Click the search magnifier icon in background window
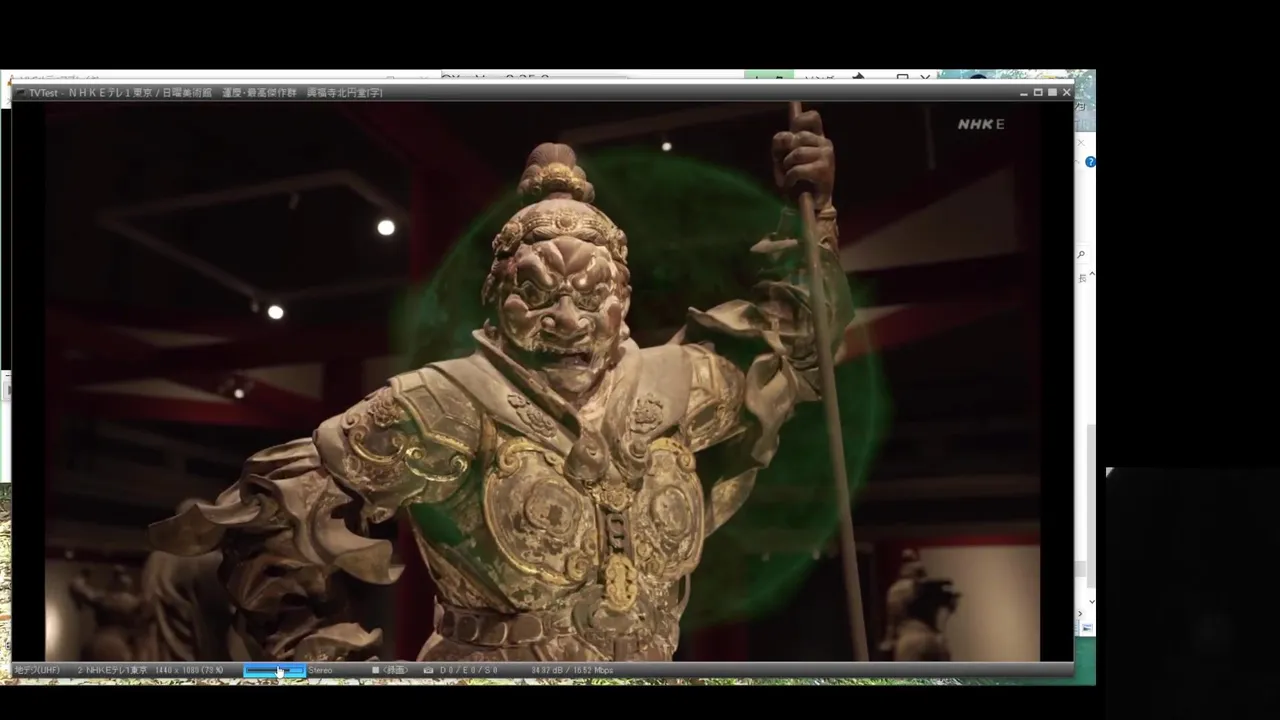 click(1081, 255)
